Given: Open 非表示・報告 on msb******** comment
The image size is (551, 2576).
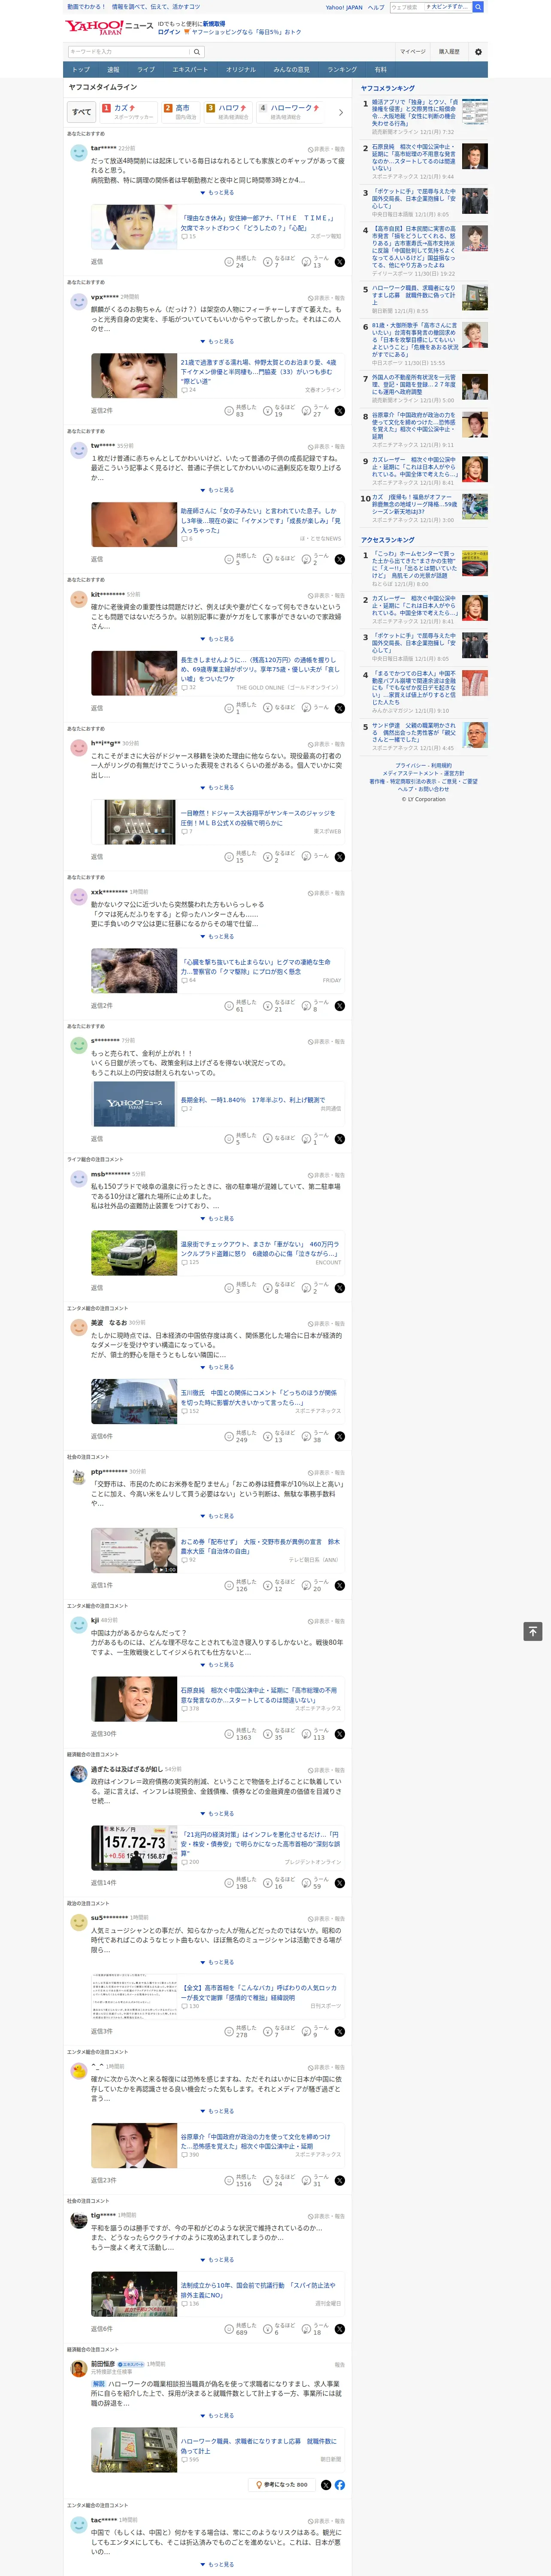Looking at the screenshot, I should (326, 1175).
